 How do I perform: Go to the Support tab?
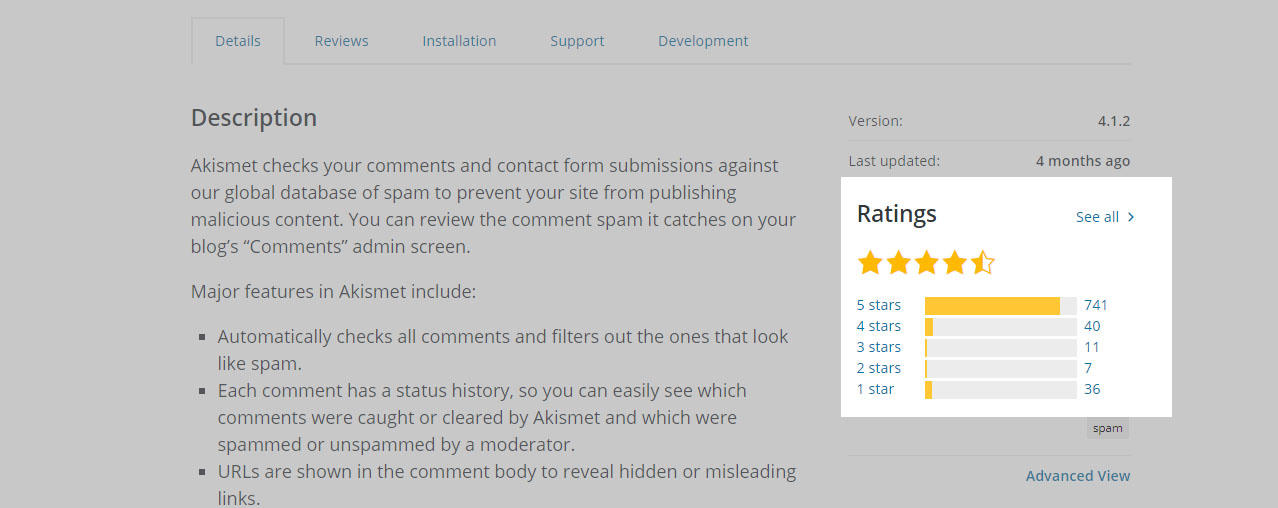click(x=577, y=41)
